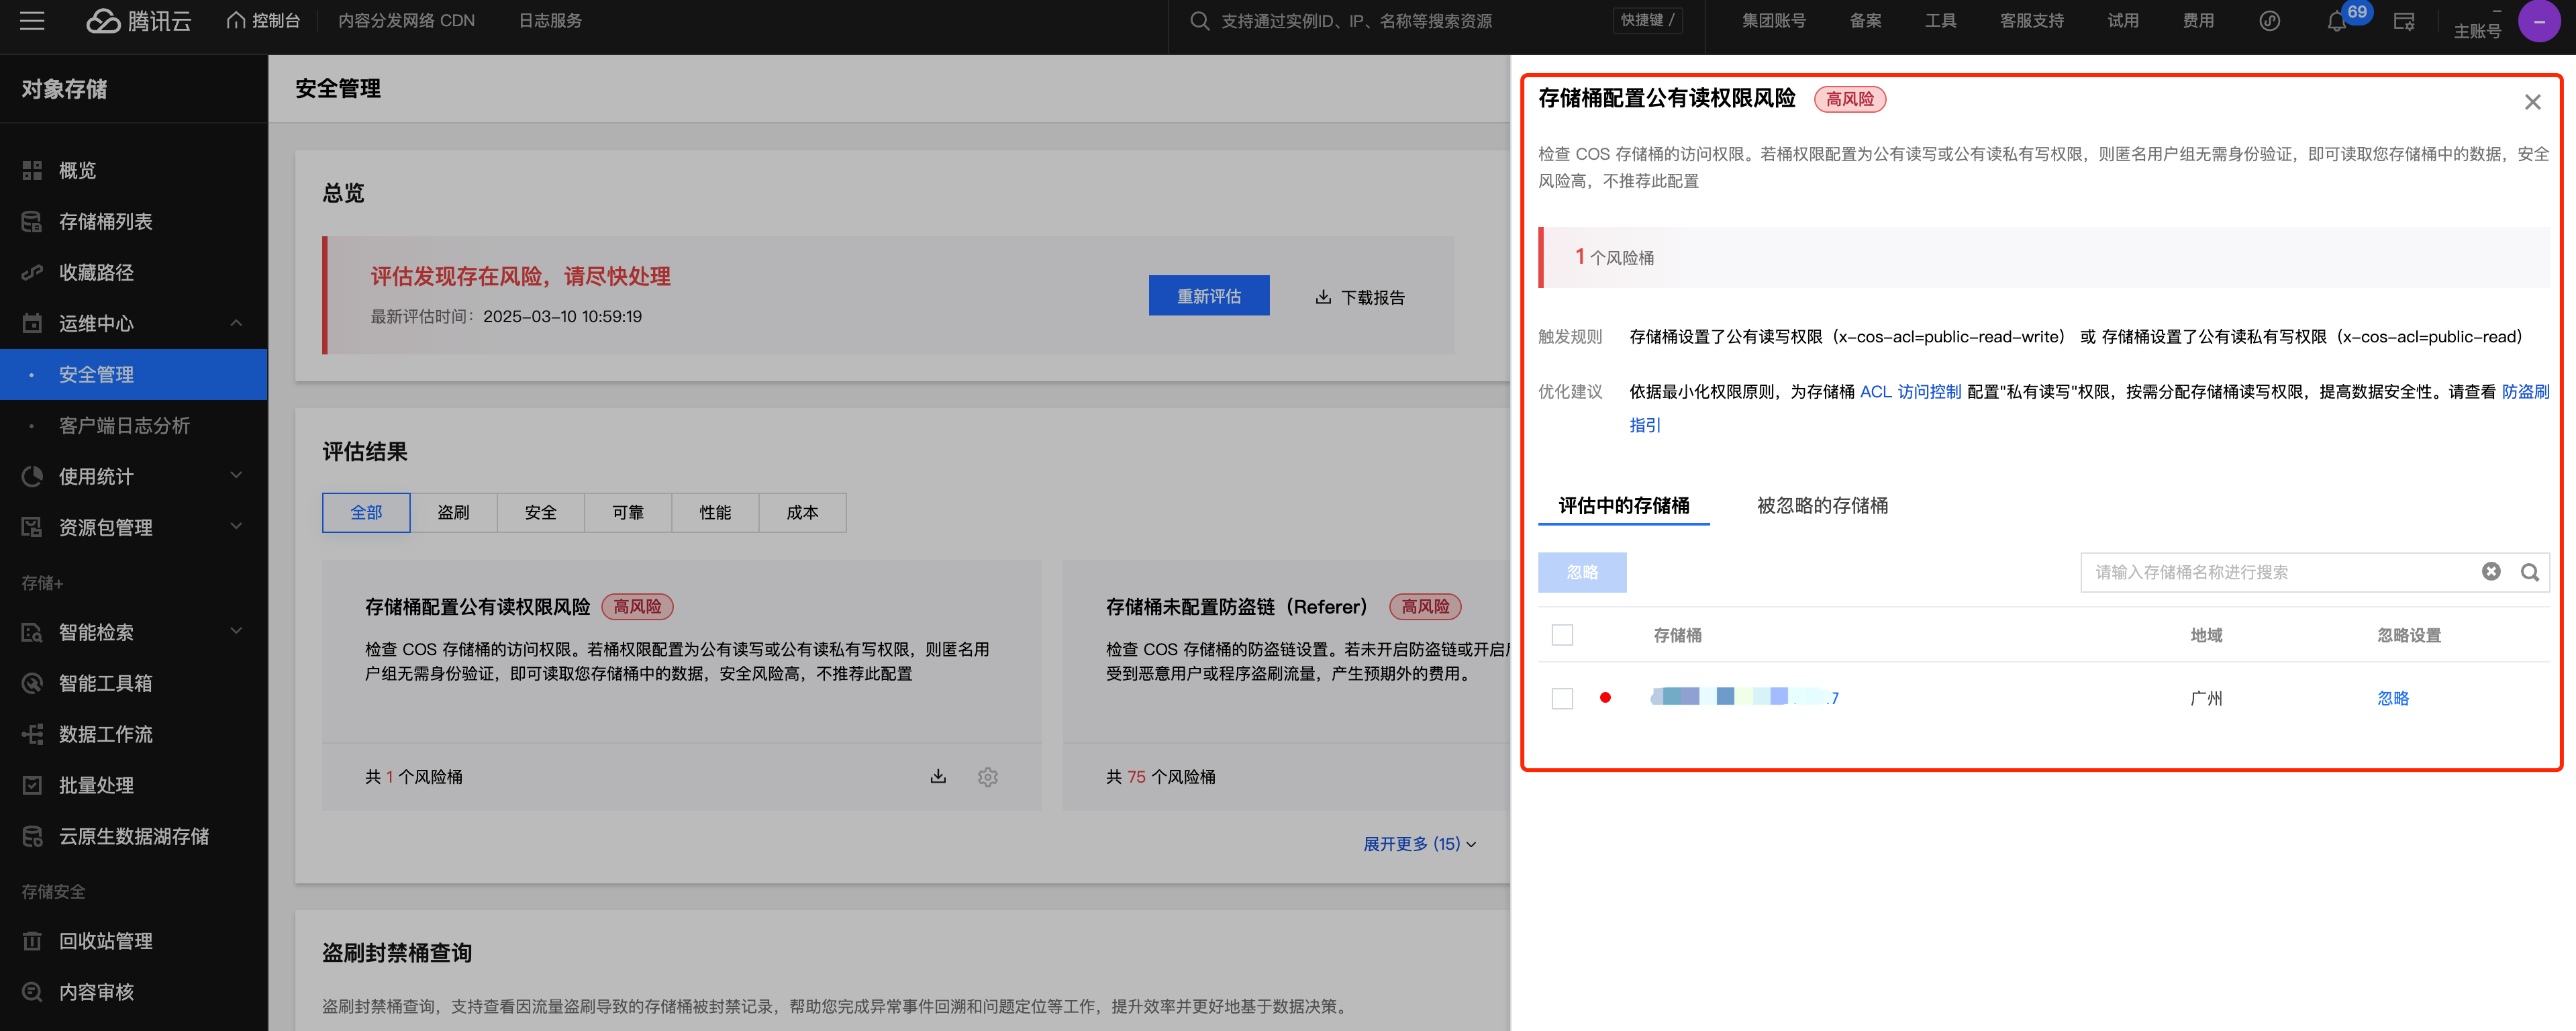Screen dimensions: 2576x1031
Task: Click the smart toolbox sidebar icon
Action: click(32, 683)
